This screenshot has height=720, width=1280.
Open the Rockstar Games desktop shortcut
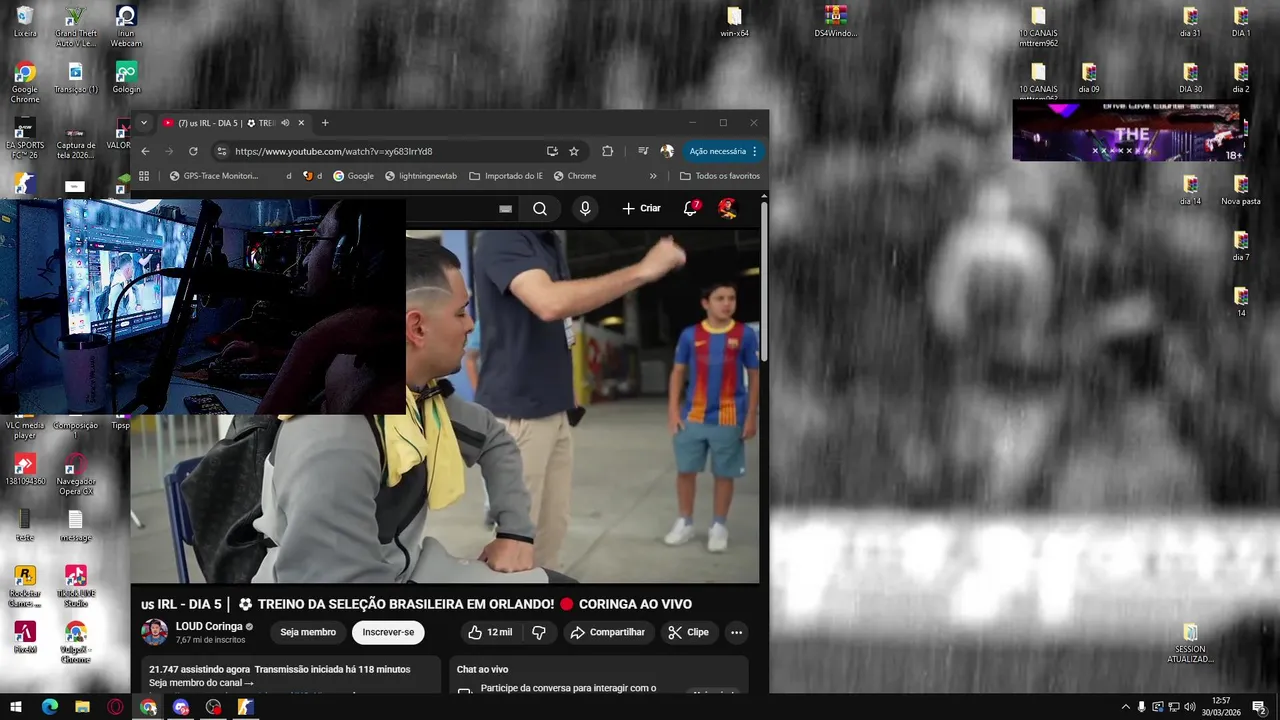pyautogui.click(x=25, y=587)
